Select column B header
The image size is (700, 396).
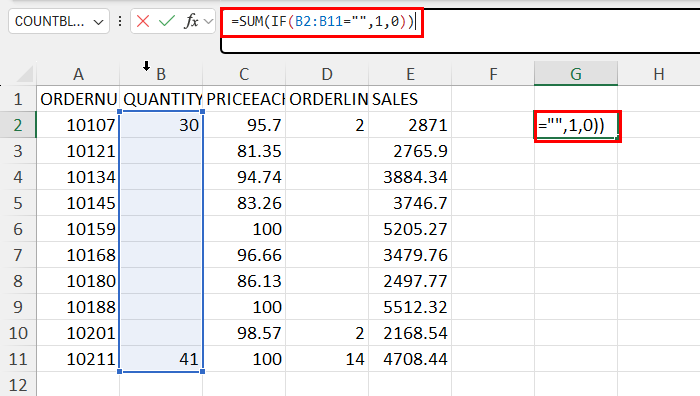point(161,74)
